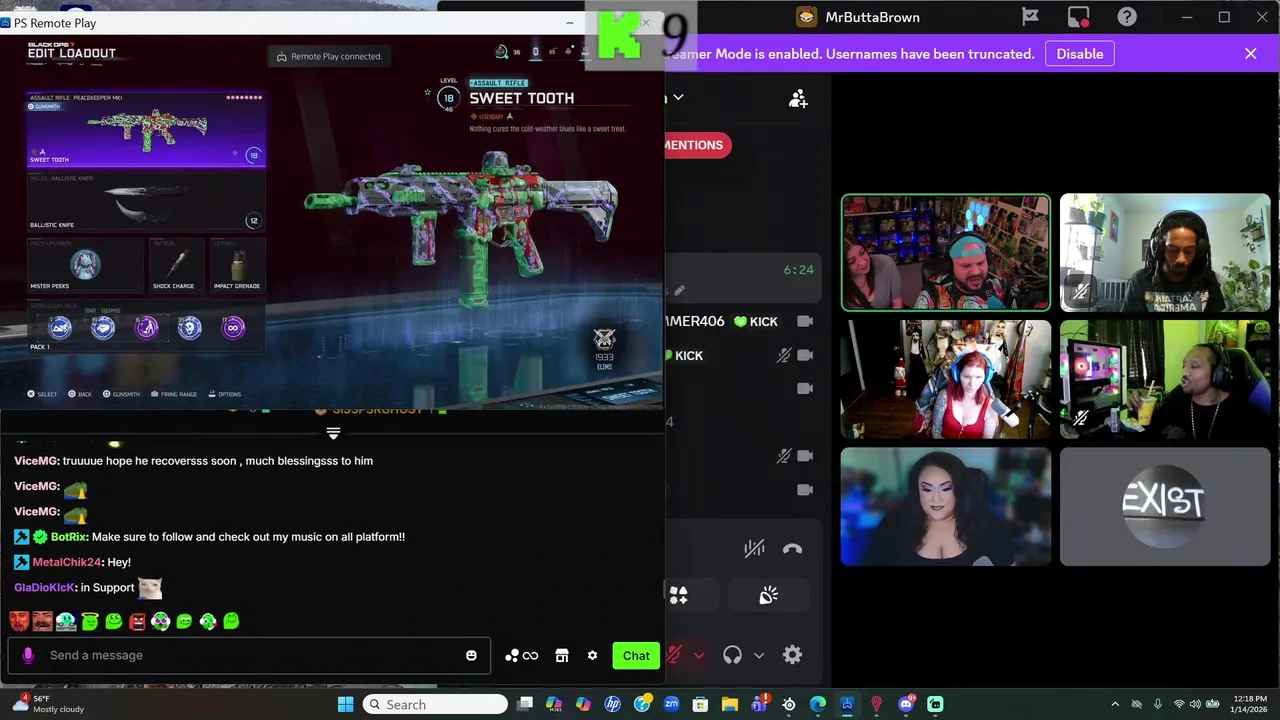Open the Shock Charge tactical slot
The height and width of the screenshot is (720, 1280).
pos(177,265)
